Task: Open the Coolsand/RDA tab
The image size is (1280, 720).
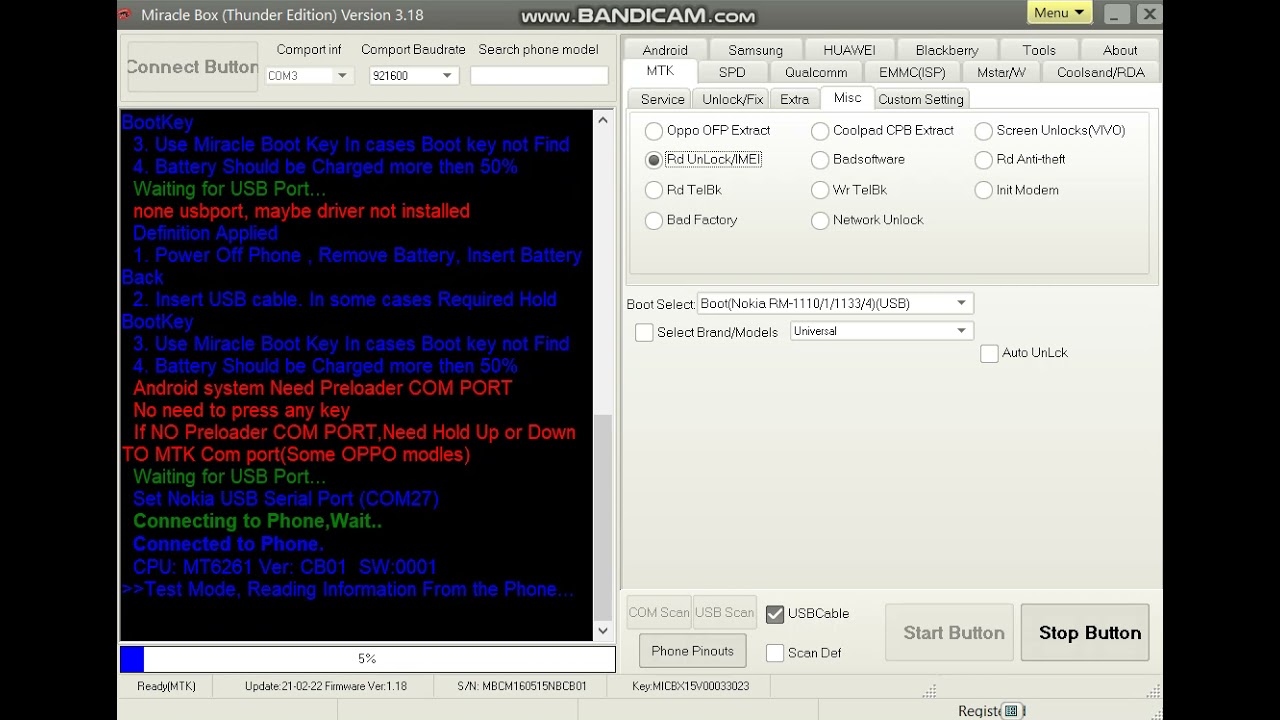Action: pyautogui.click(x=1101, y=72)
